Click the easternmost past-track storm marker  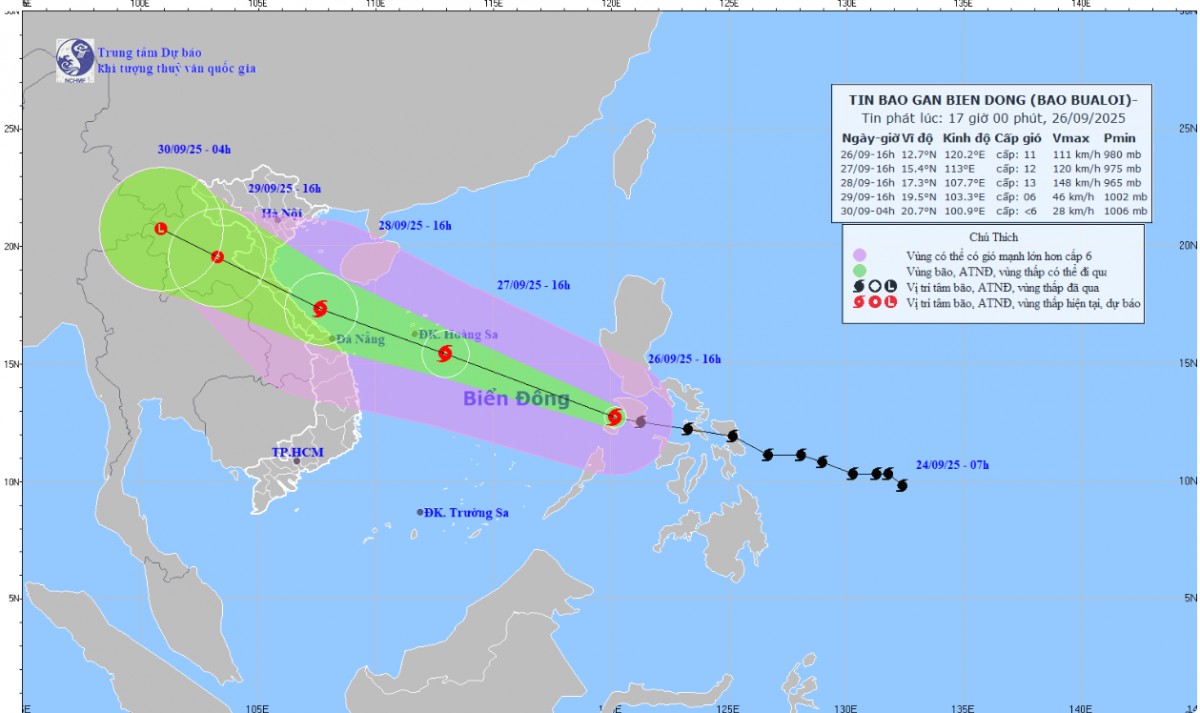(x=902, y=485)
